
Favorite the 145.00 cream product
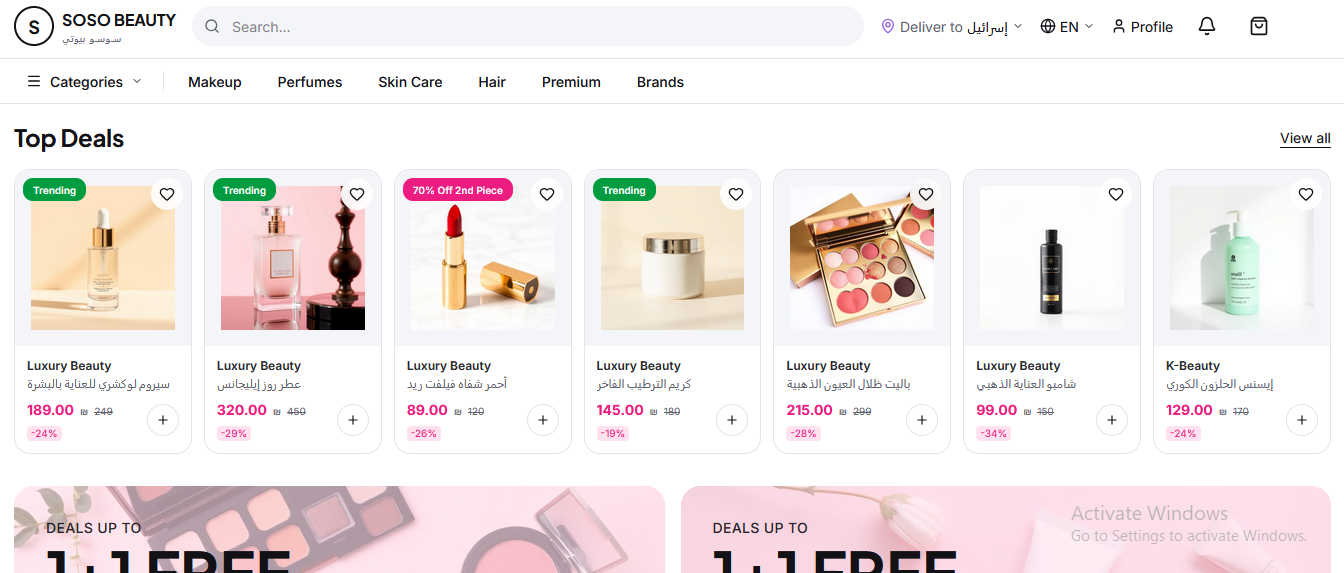(736, 194)
